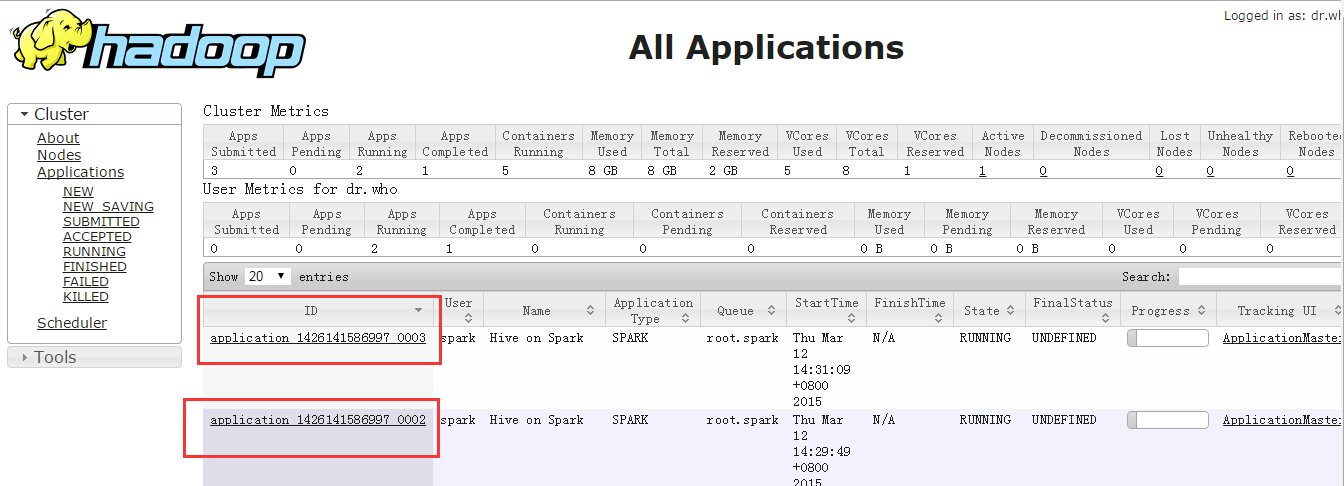Open the Show entries dropdown
This screenshot has height=486, width=1344.
[267, 276]
